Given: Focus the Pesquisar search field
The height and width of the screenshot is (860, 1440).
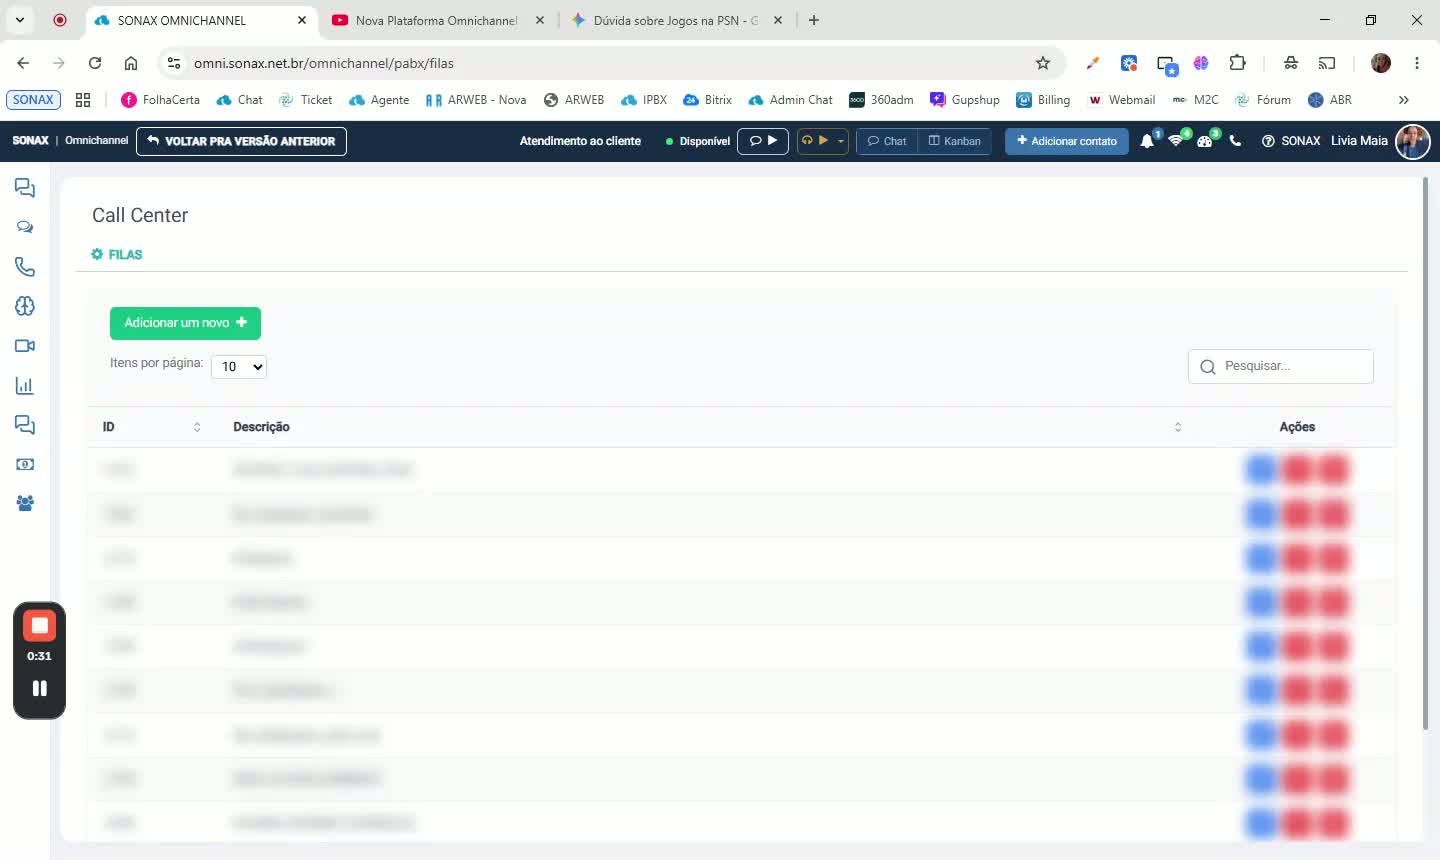Looking at the screenshot, I should pos(1280,366).
